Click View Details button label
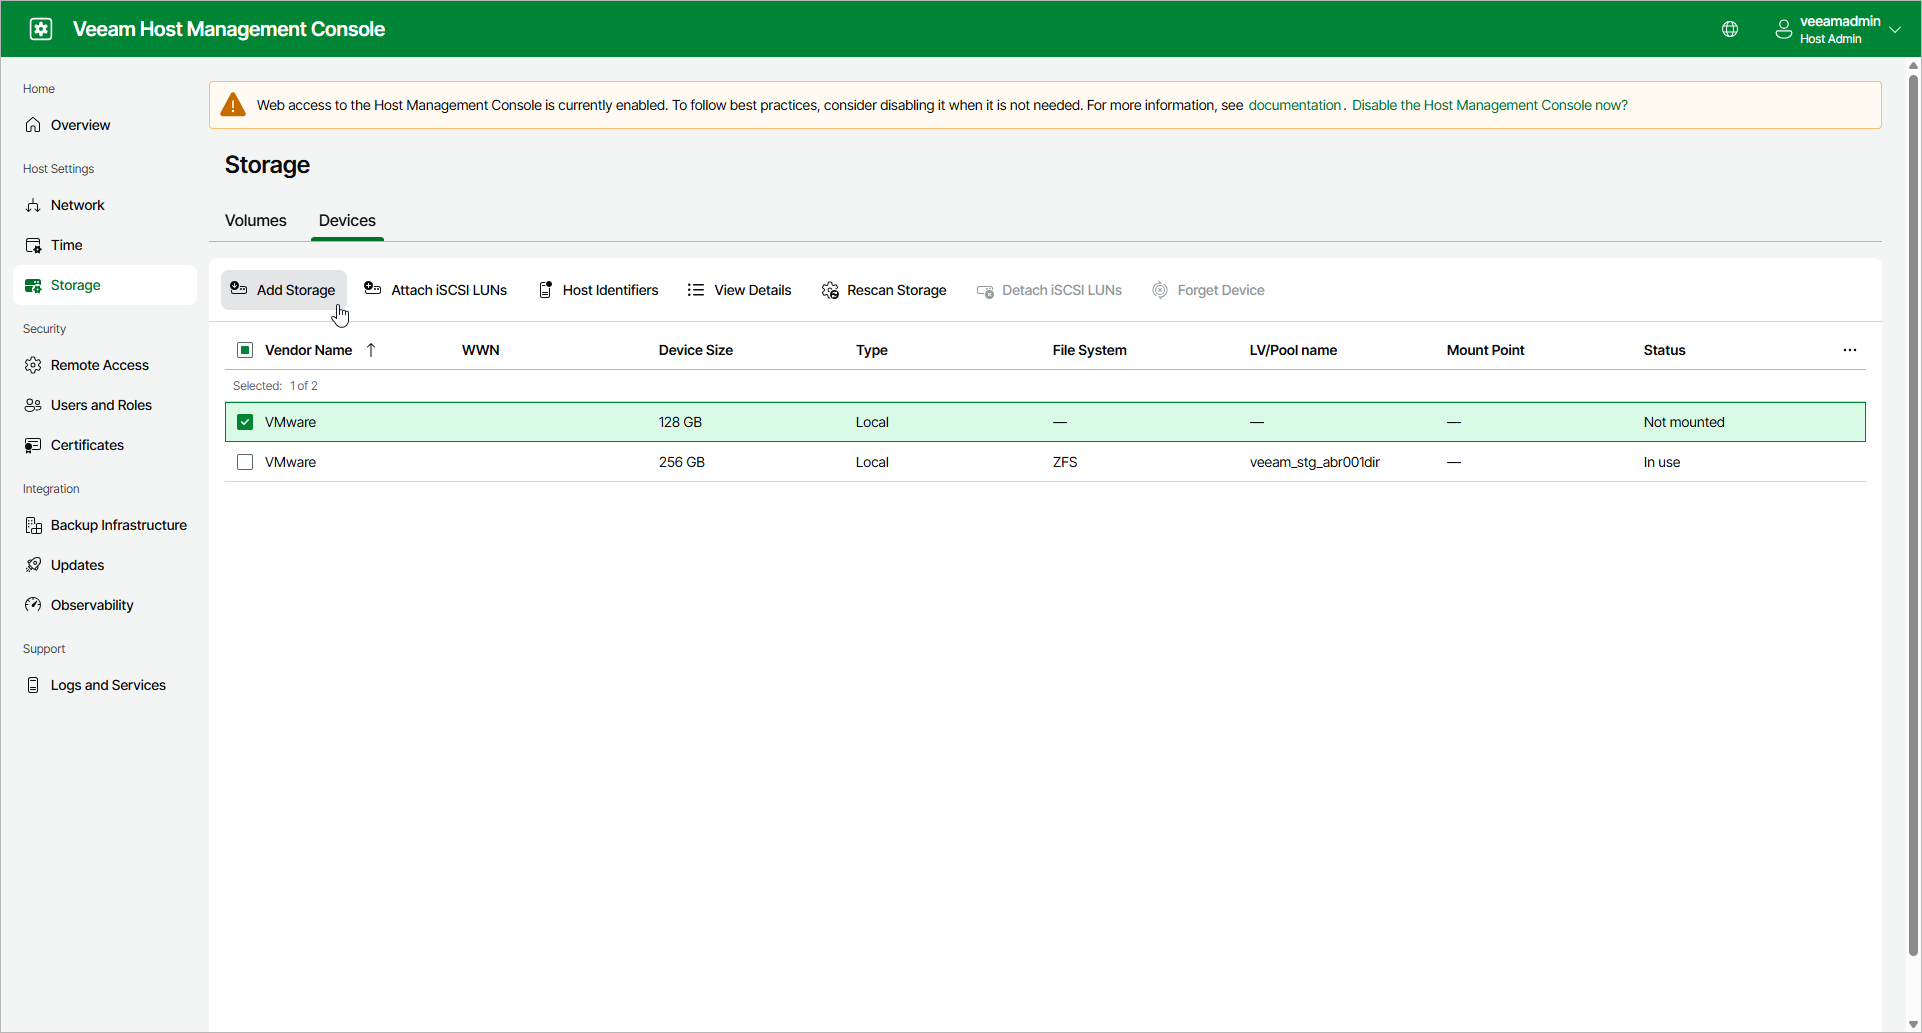The width and height of the screenshot is (1922, 1033). coord(753,290)
